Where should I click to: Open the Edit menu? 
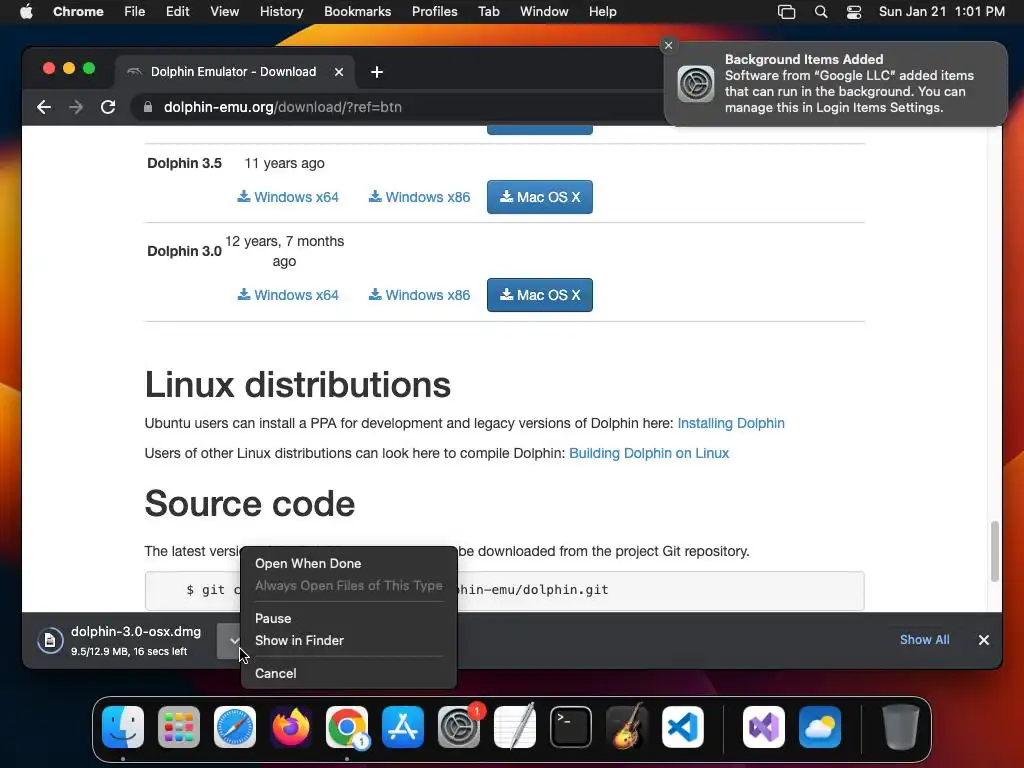177,12
